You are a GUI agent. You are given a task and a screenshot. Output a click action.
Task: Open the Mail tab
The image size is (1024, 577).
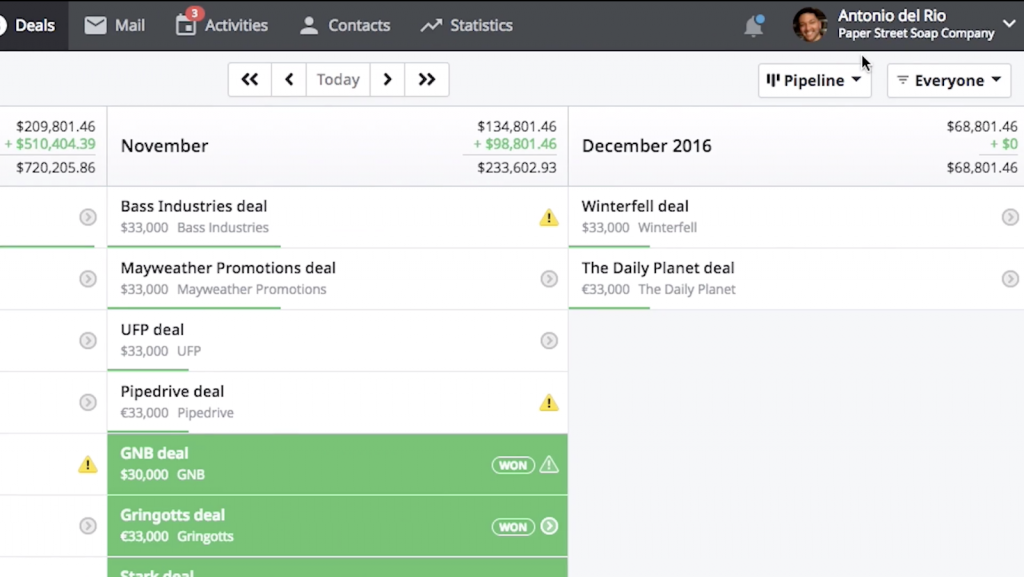point(114,25)
